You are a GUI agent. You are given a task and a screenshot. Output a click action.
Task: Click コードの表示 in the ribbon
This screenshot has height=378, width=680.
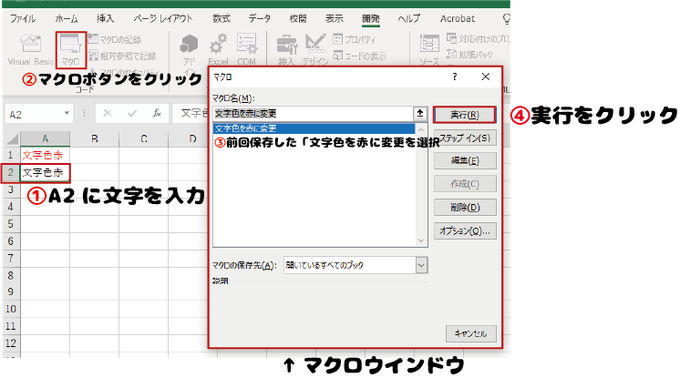click(360, 56)
